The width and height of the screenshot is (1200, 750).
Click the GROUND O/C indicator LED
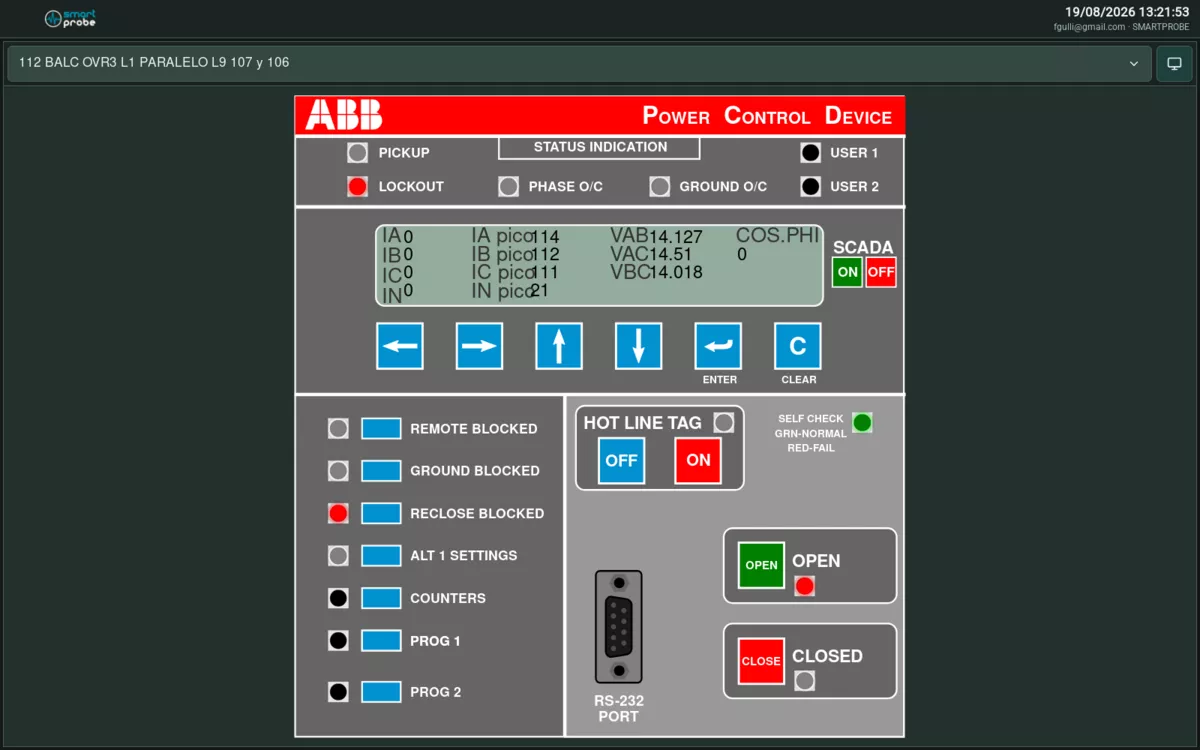point(659,186)
